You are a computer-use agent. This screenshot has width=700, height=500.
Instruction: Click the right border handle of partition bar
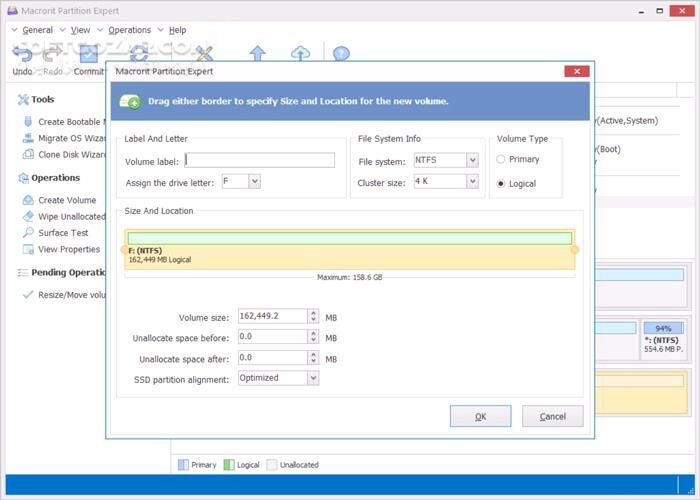pos(575,250)
